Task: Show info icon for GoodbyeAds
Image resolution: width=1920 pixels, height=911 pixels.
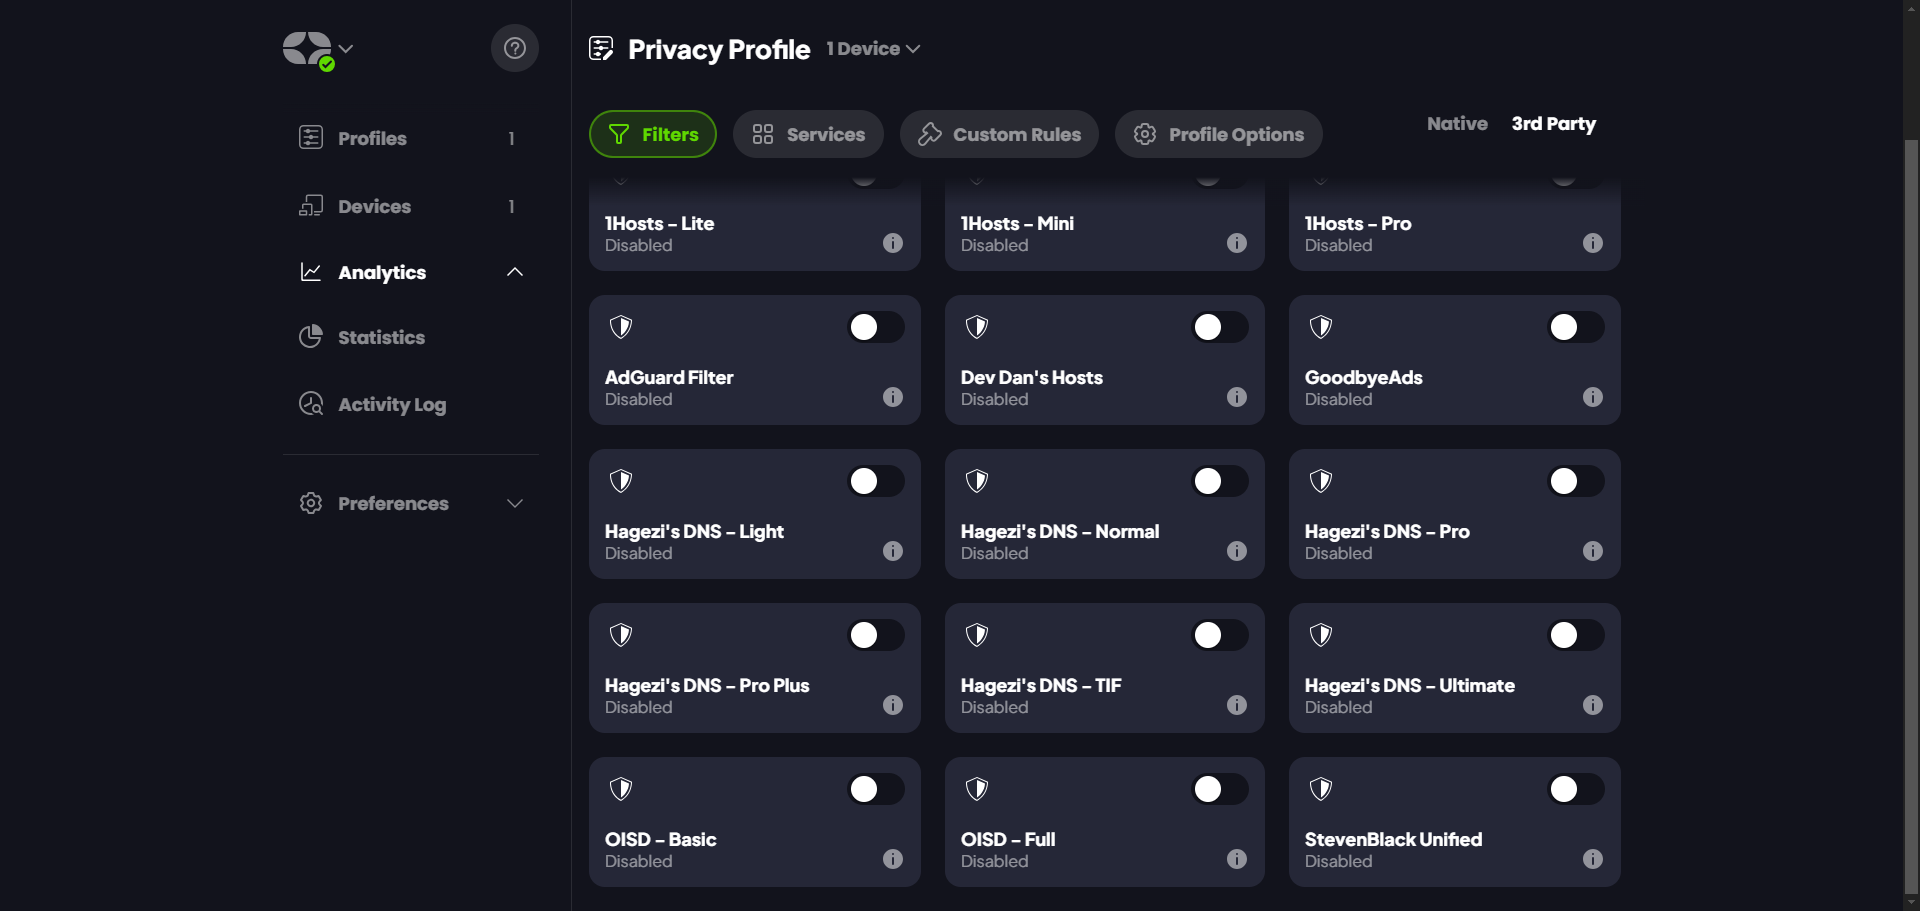Action: 1593,397
